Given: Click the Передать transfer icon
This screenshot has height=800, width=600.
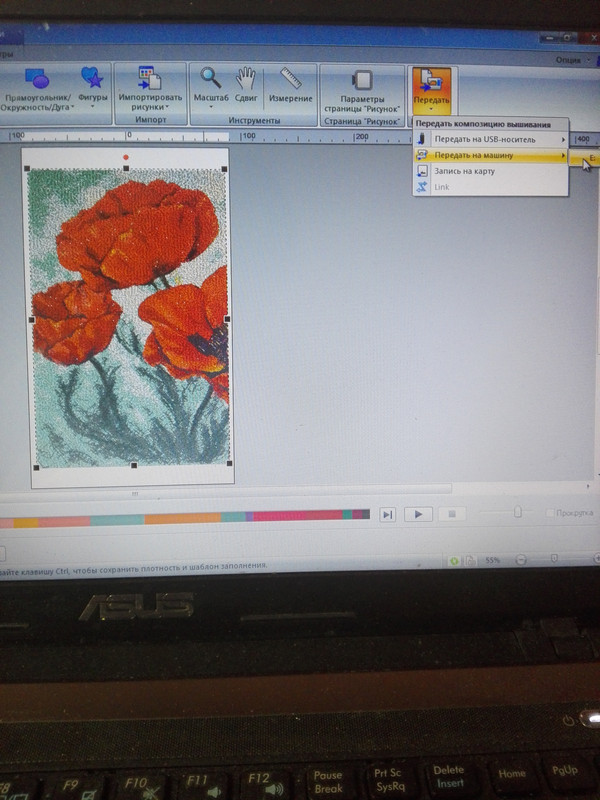Looking at the screenshot, I should (x=431, y=81).
